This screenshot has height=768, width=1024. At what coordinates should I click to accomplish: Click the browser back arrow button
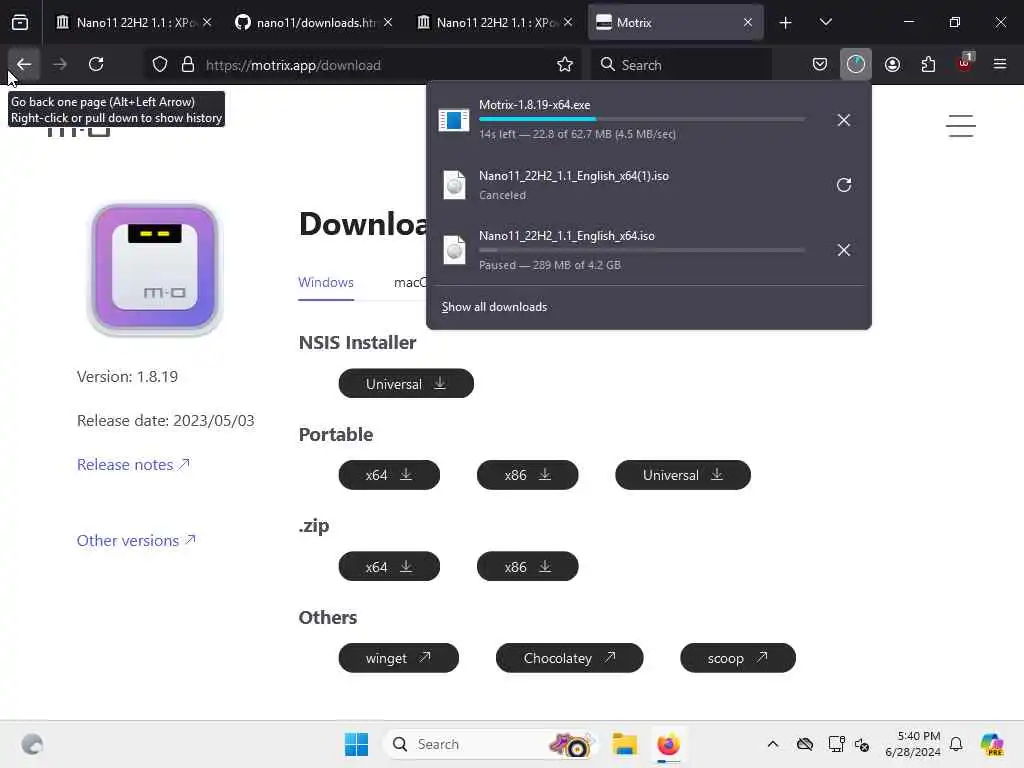24,64
